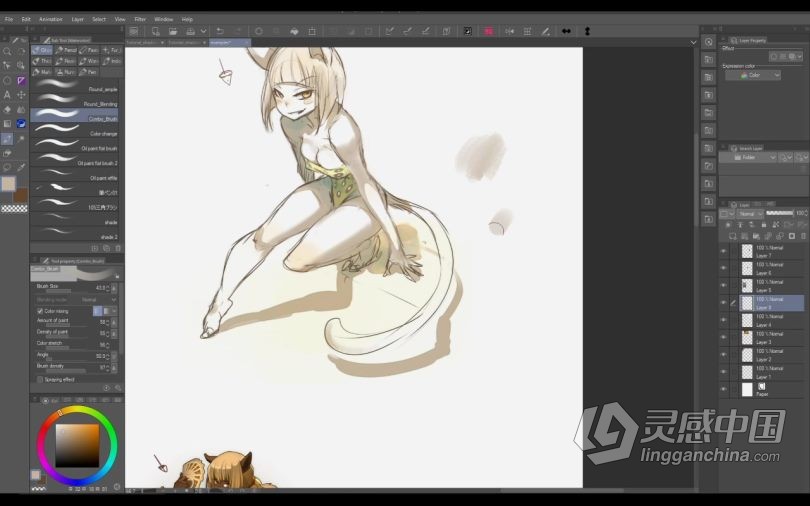
Task: Select the eyedropper tool in toolbox
Action: (21, 167)
